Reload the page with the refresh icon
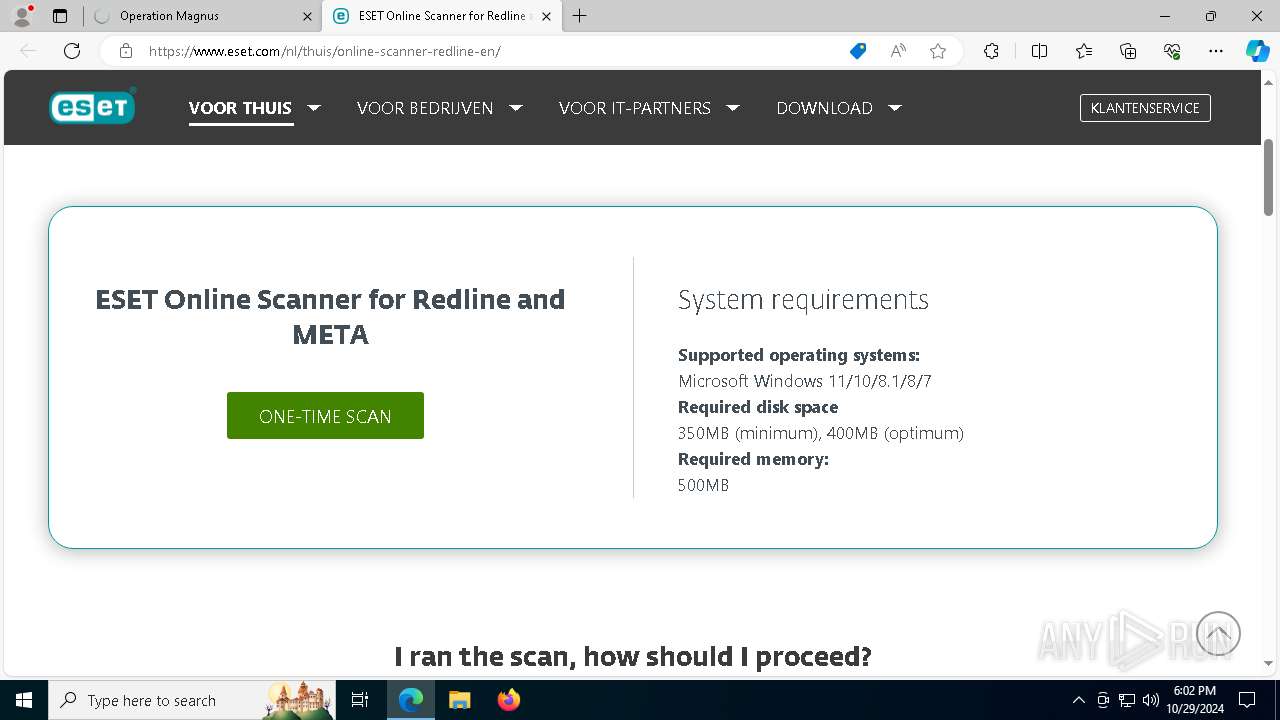Image resolution: width=1280 pixels, height=720 pixels. click(72, 51)
